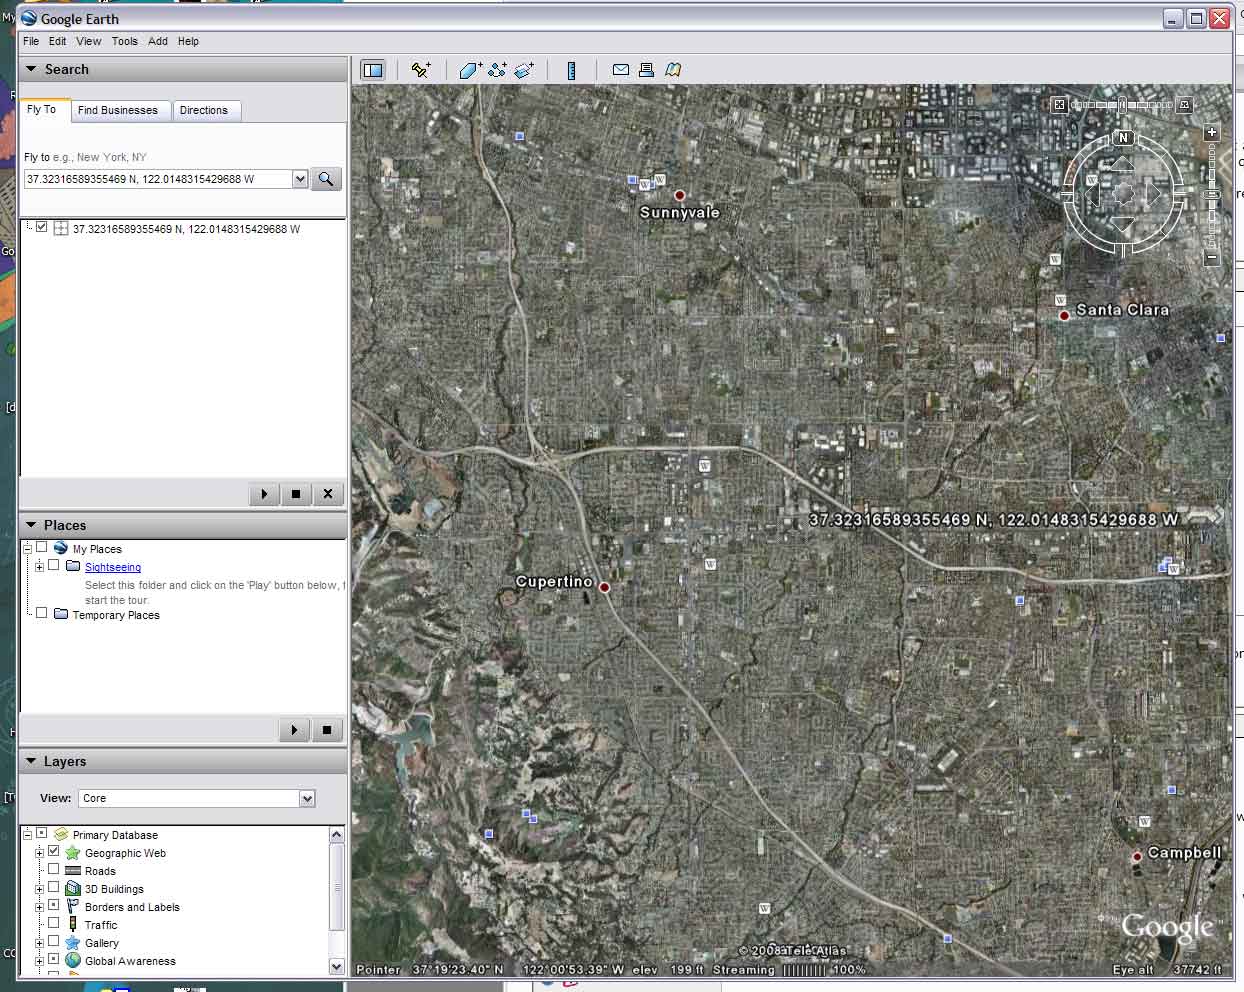Check the Traffic layer checkbox

coord(54,924)
